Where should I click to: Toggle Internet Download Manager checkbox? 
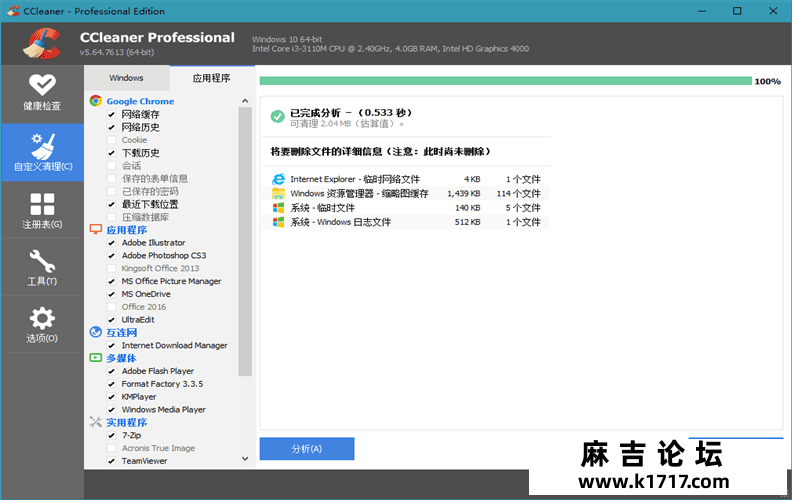[x=112, y=345]
